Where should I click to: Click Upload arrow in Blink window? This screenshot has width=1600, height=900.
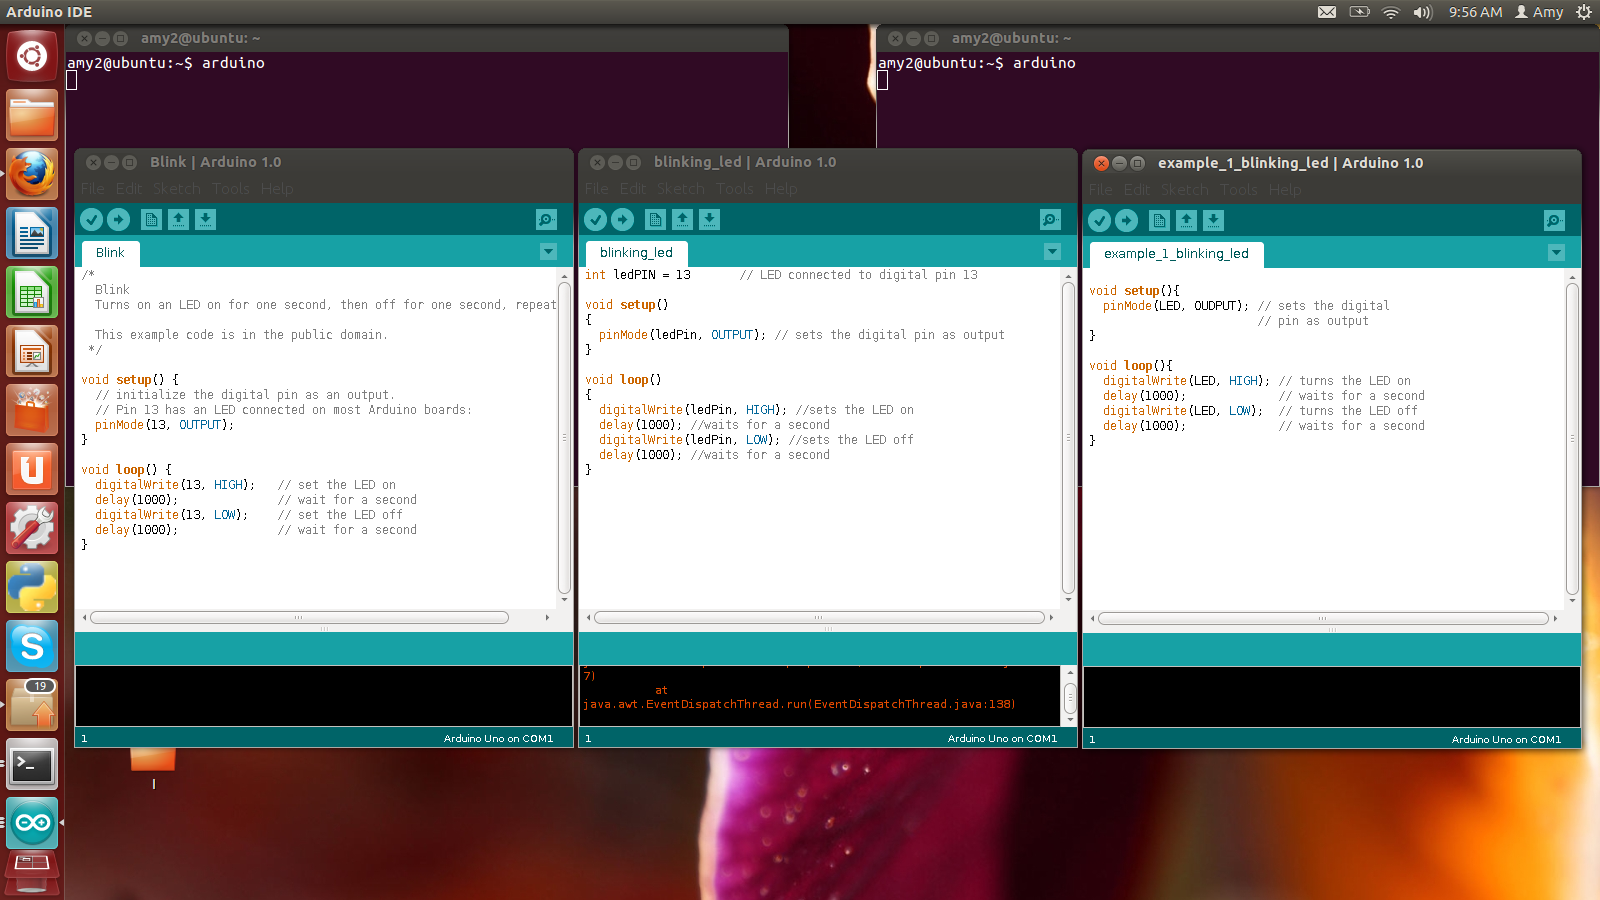click(x=118, y=219)
